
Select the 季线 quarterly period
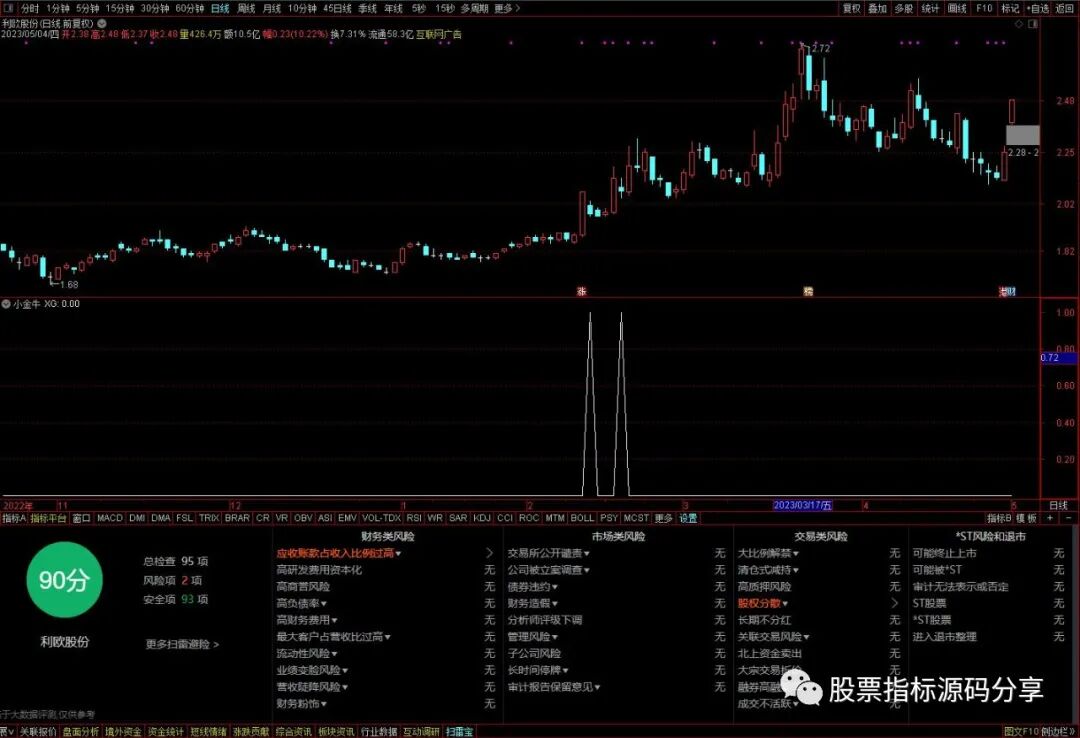[367, 8]
